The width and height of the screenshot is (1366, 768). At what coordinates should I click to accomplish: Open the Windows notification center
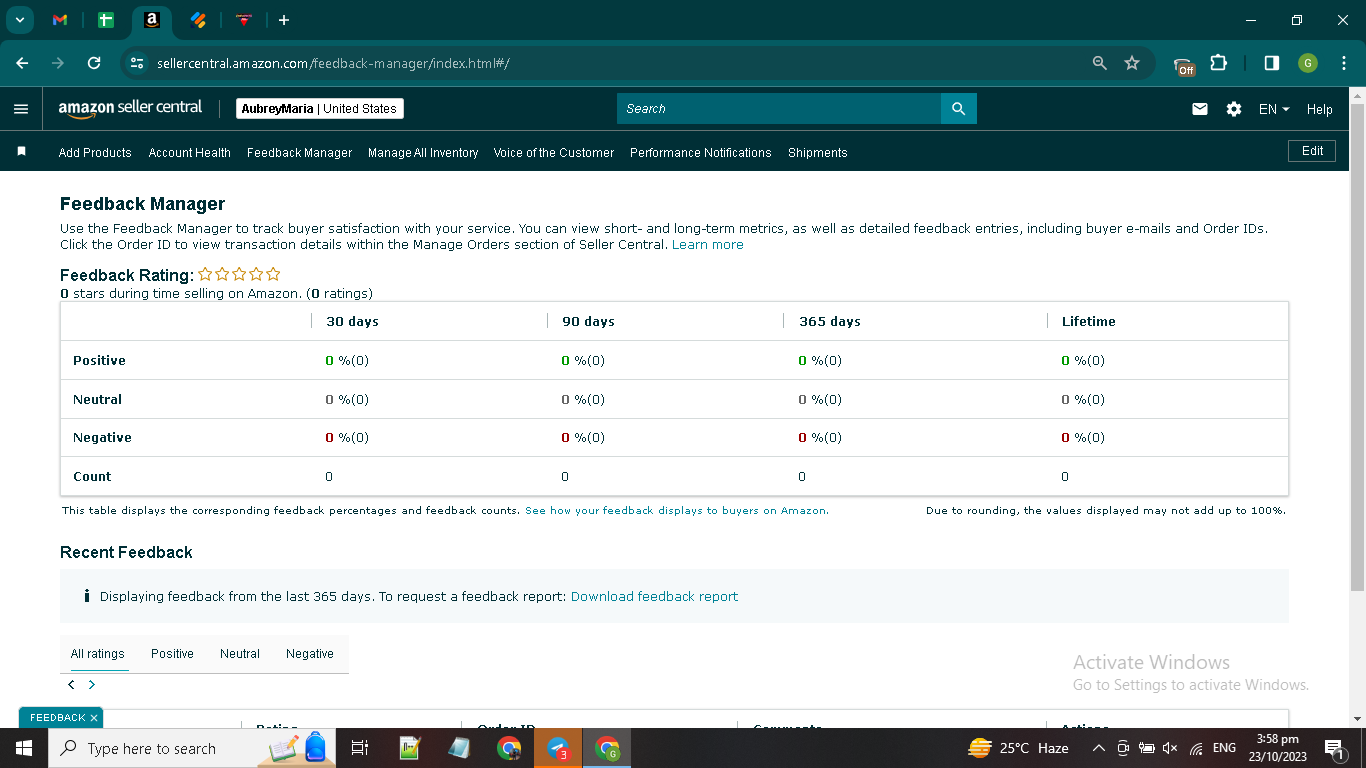[1333, 748]
